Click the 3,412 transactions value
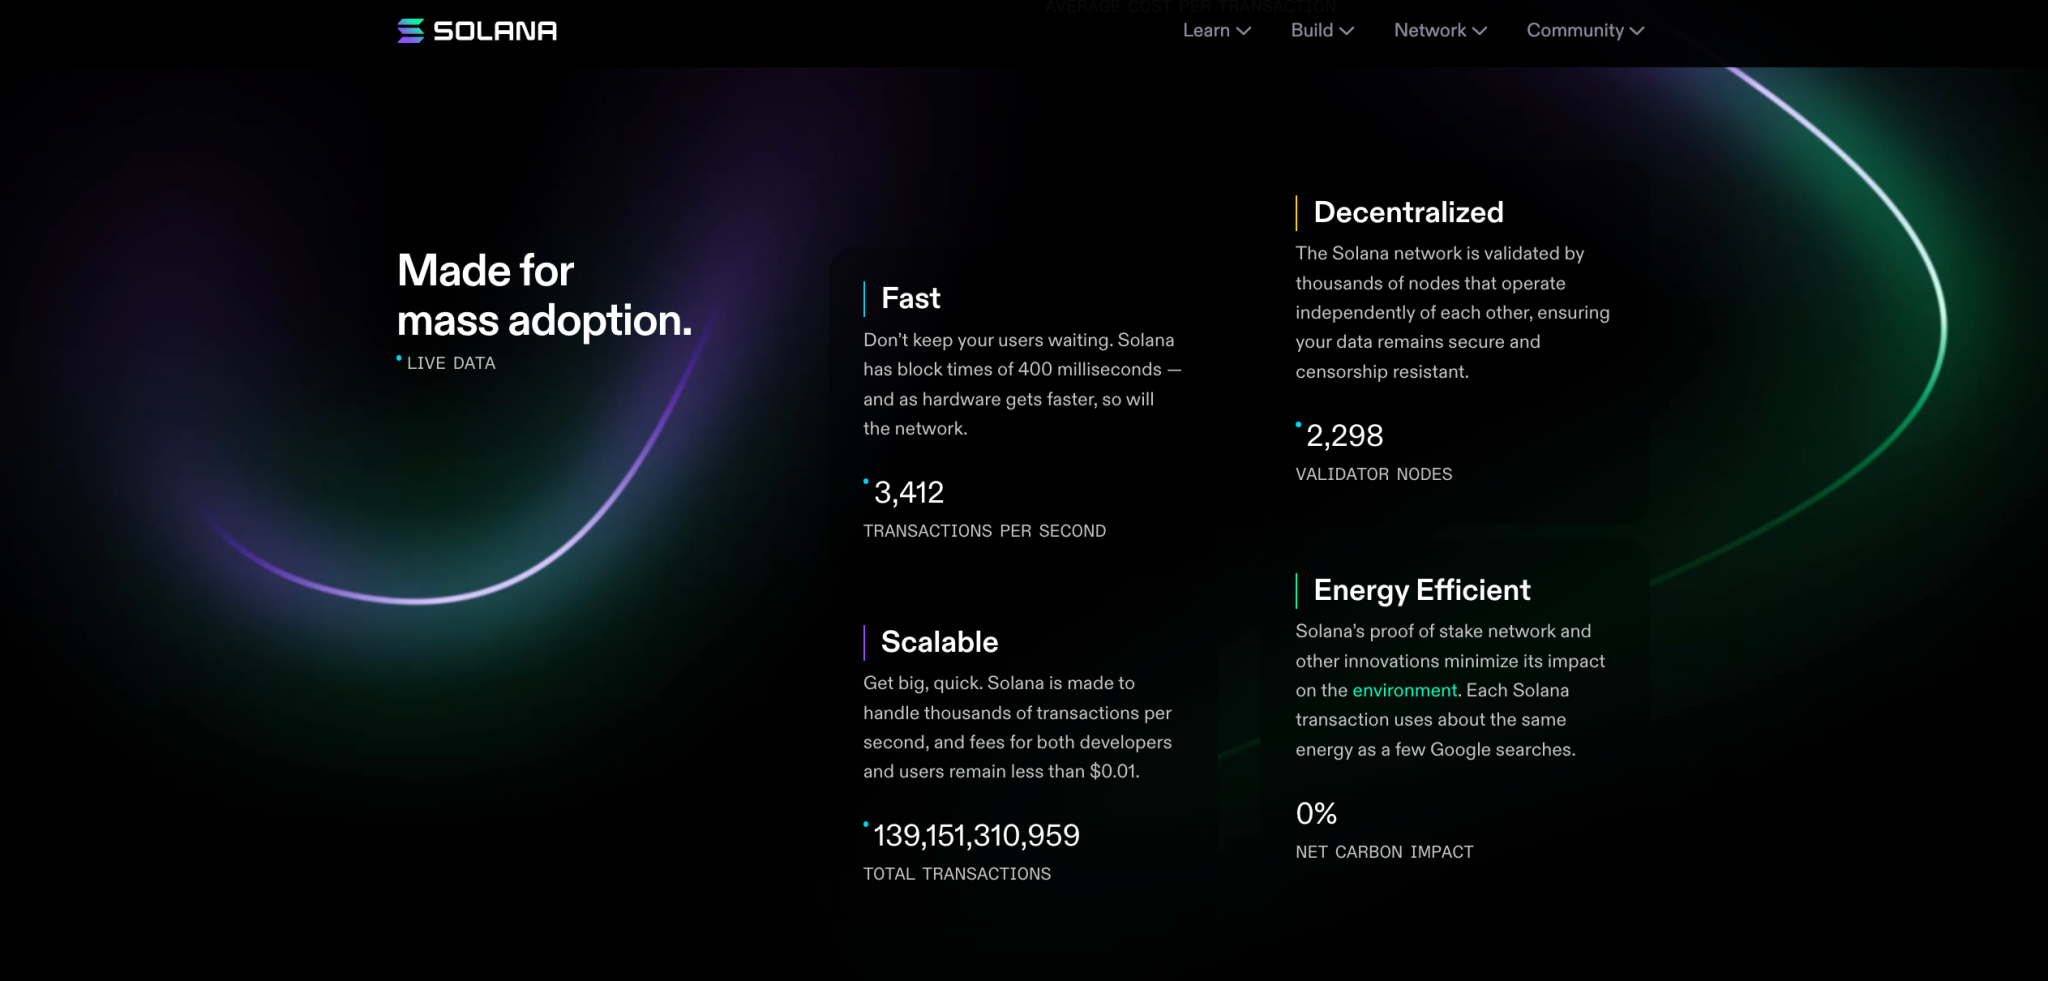The image size is (2048, 981). coord(908,492)
